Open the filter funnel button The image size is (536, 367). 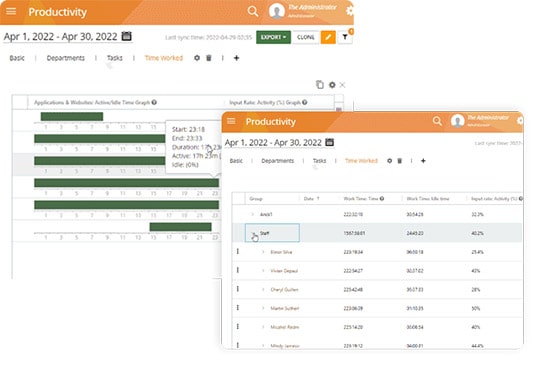[345, 37]
